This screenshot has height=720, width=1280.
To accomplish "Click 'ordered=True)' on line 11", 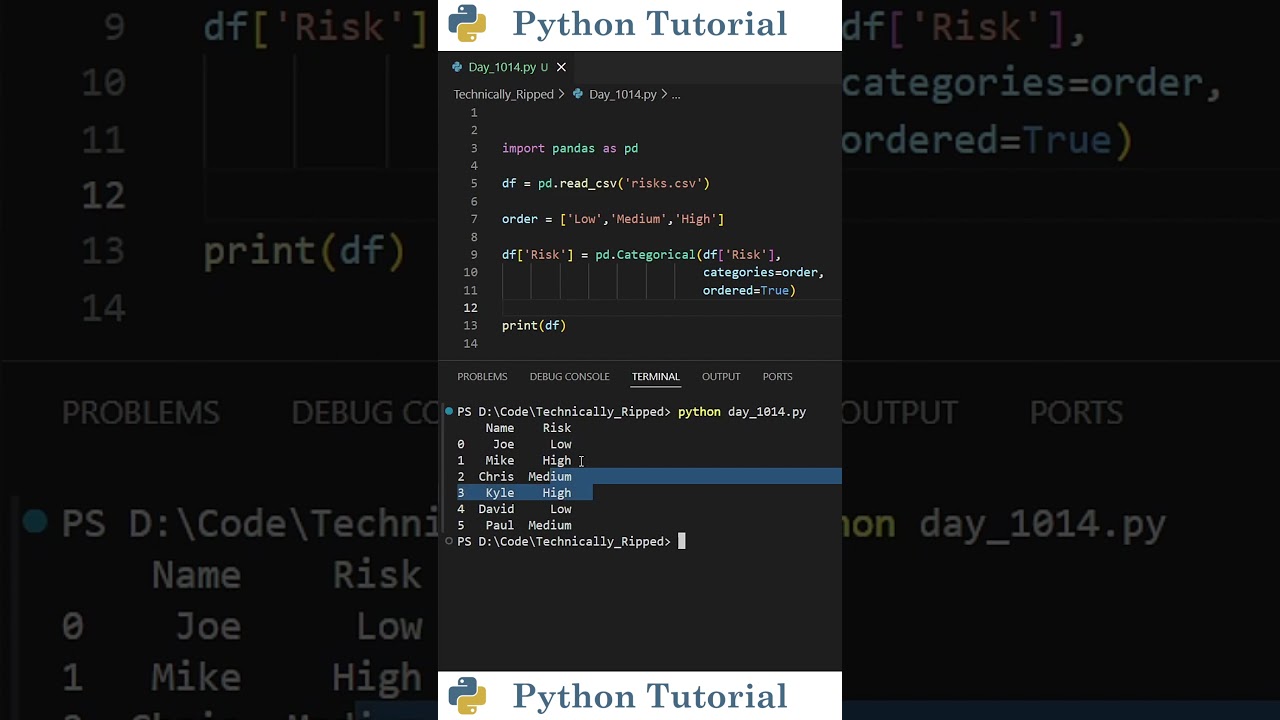I will [x=749, y=290].
